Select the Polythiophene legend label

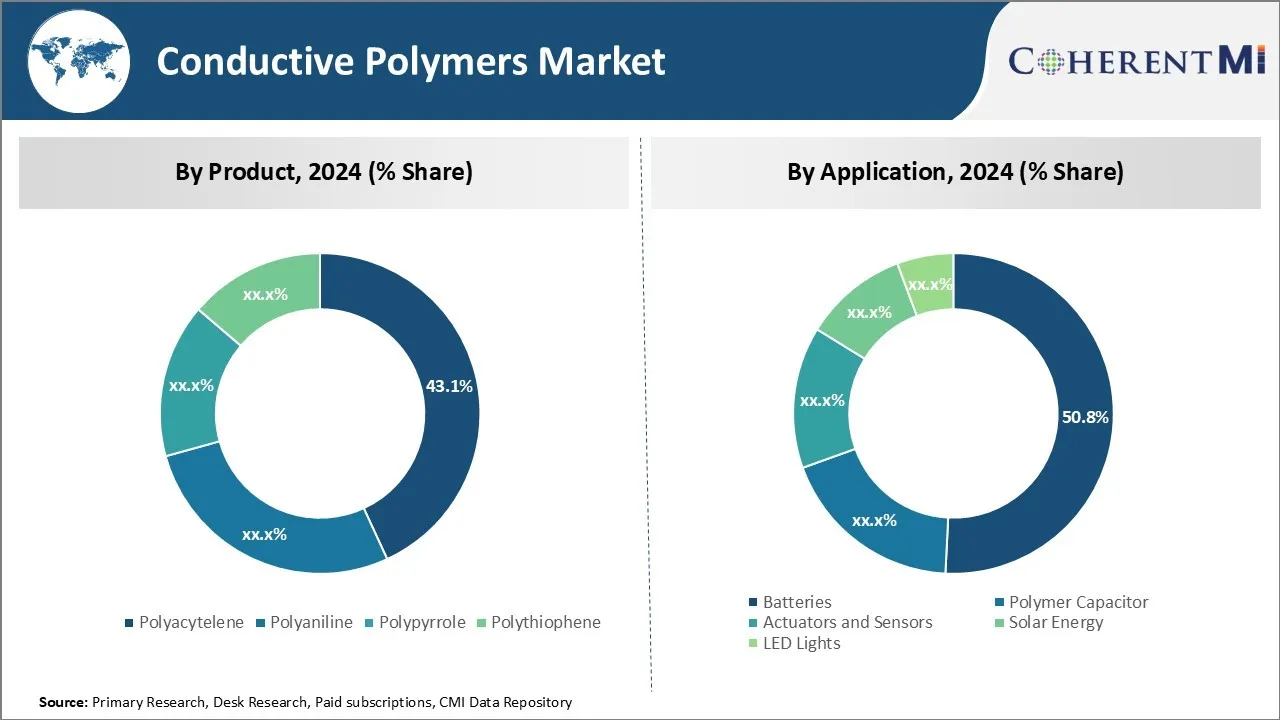click(x=546, y=622)
